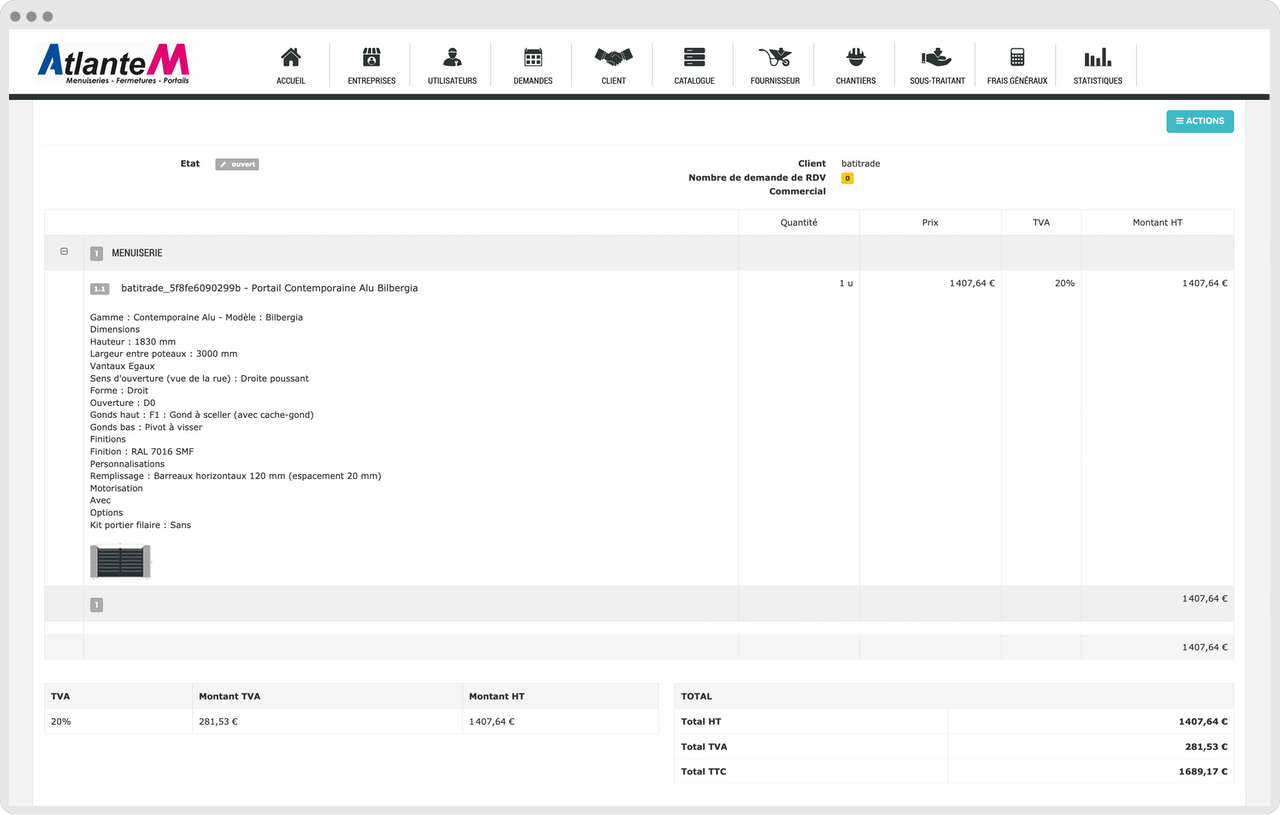This screenshot has height=815, width=1280.
Task: Open the Fournisseur section
Action: (x=774, y=64)
